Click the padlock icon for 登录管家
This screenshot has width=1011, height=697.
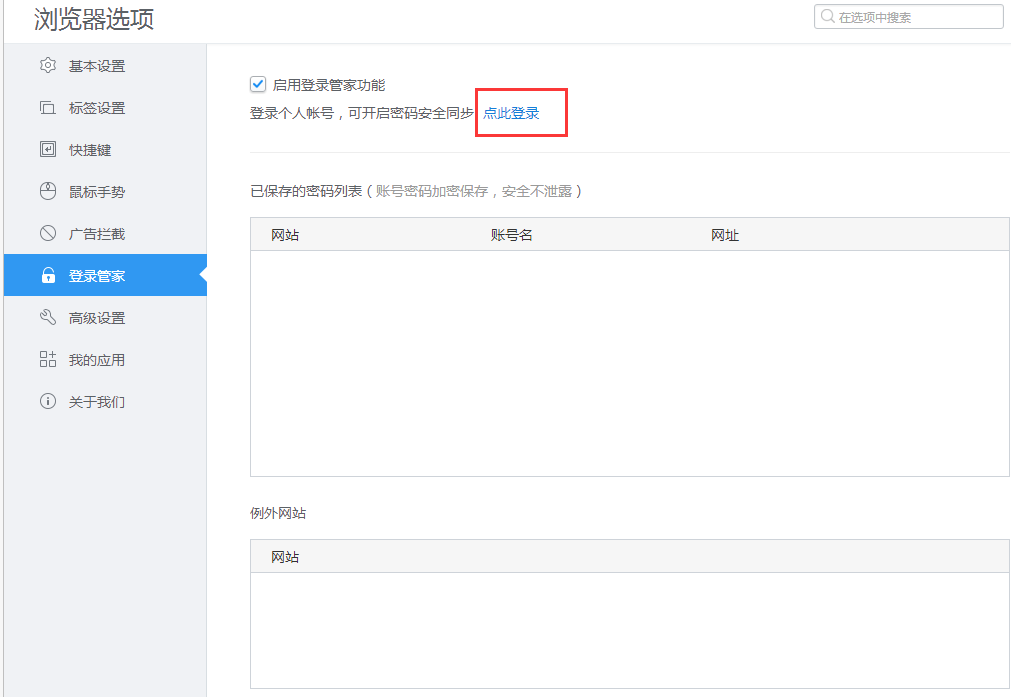tap(47, 275)
